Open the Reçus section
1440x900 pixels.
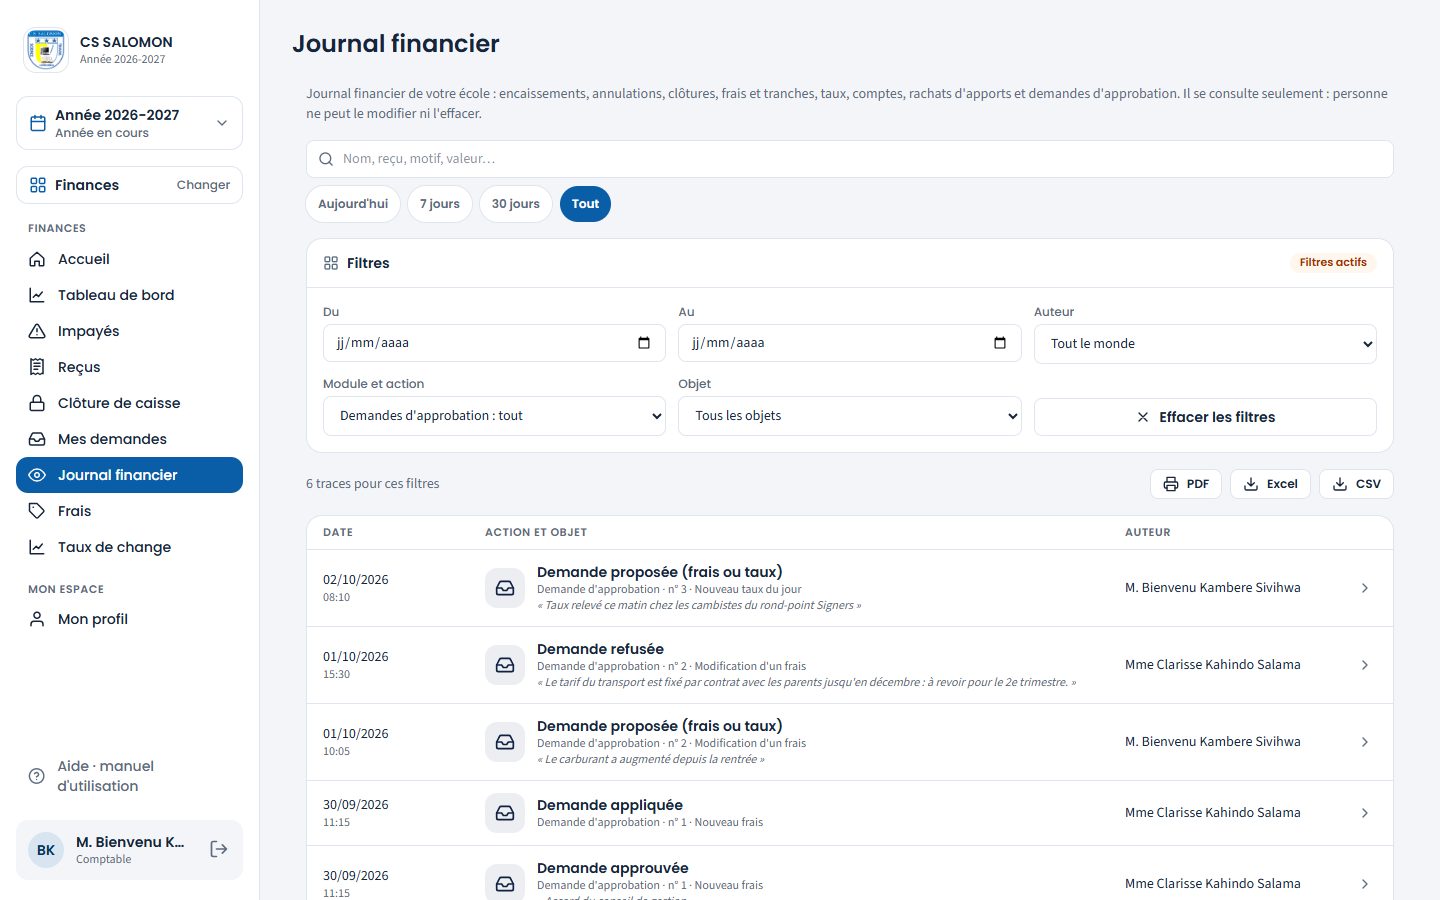tap(129, 367)
